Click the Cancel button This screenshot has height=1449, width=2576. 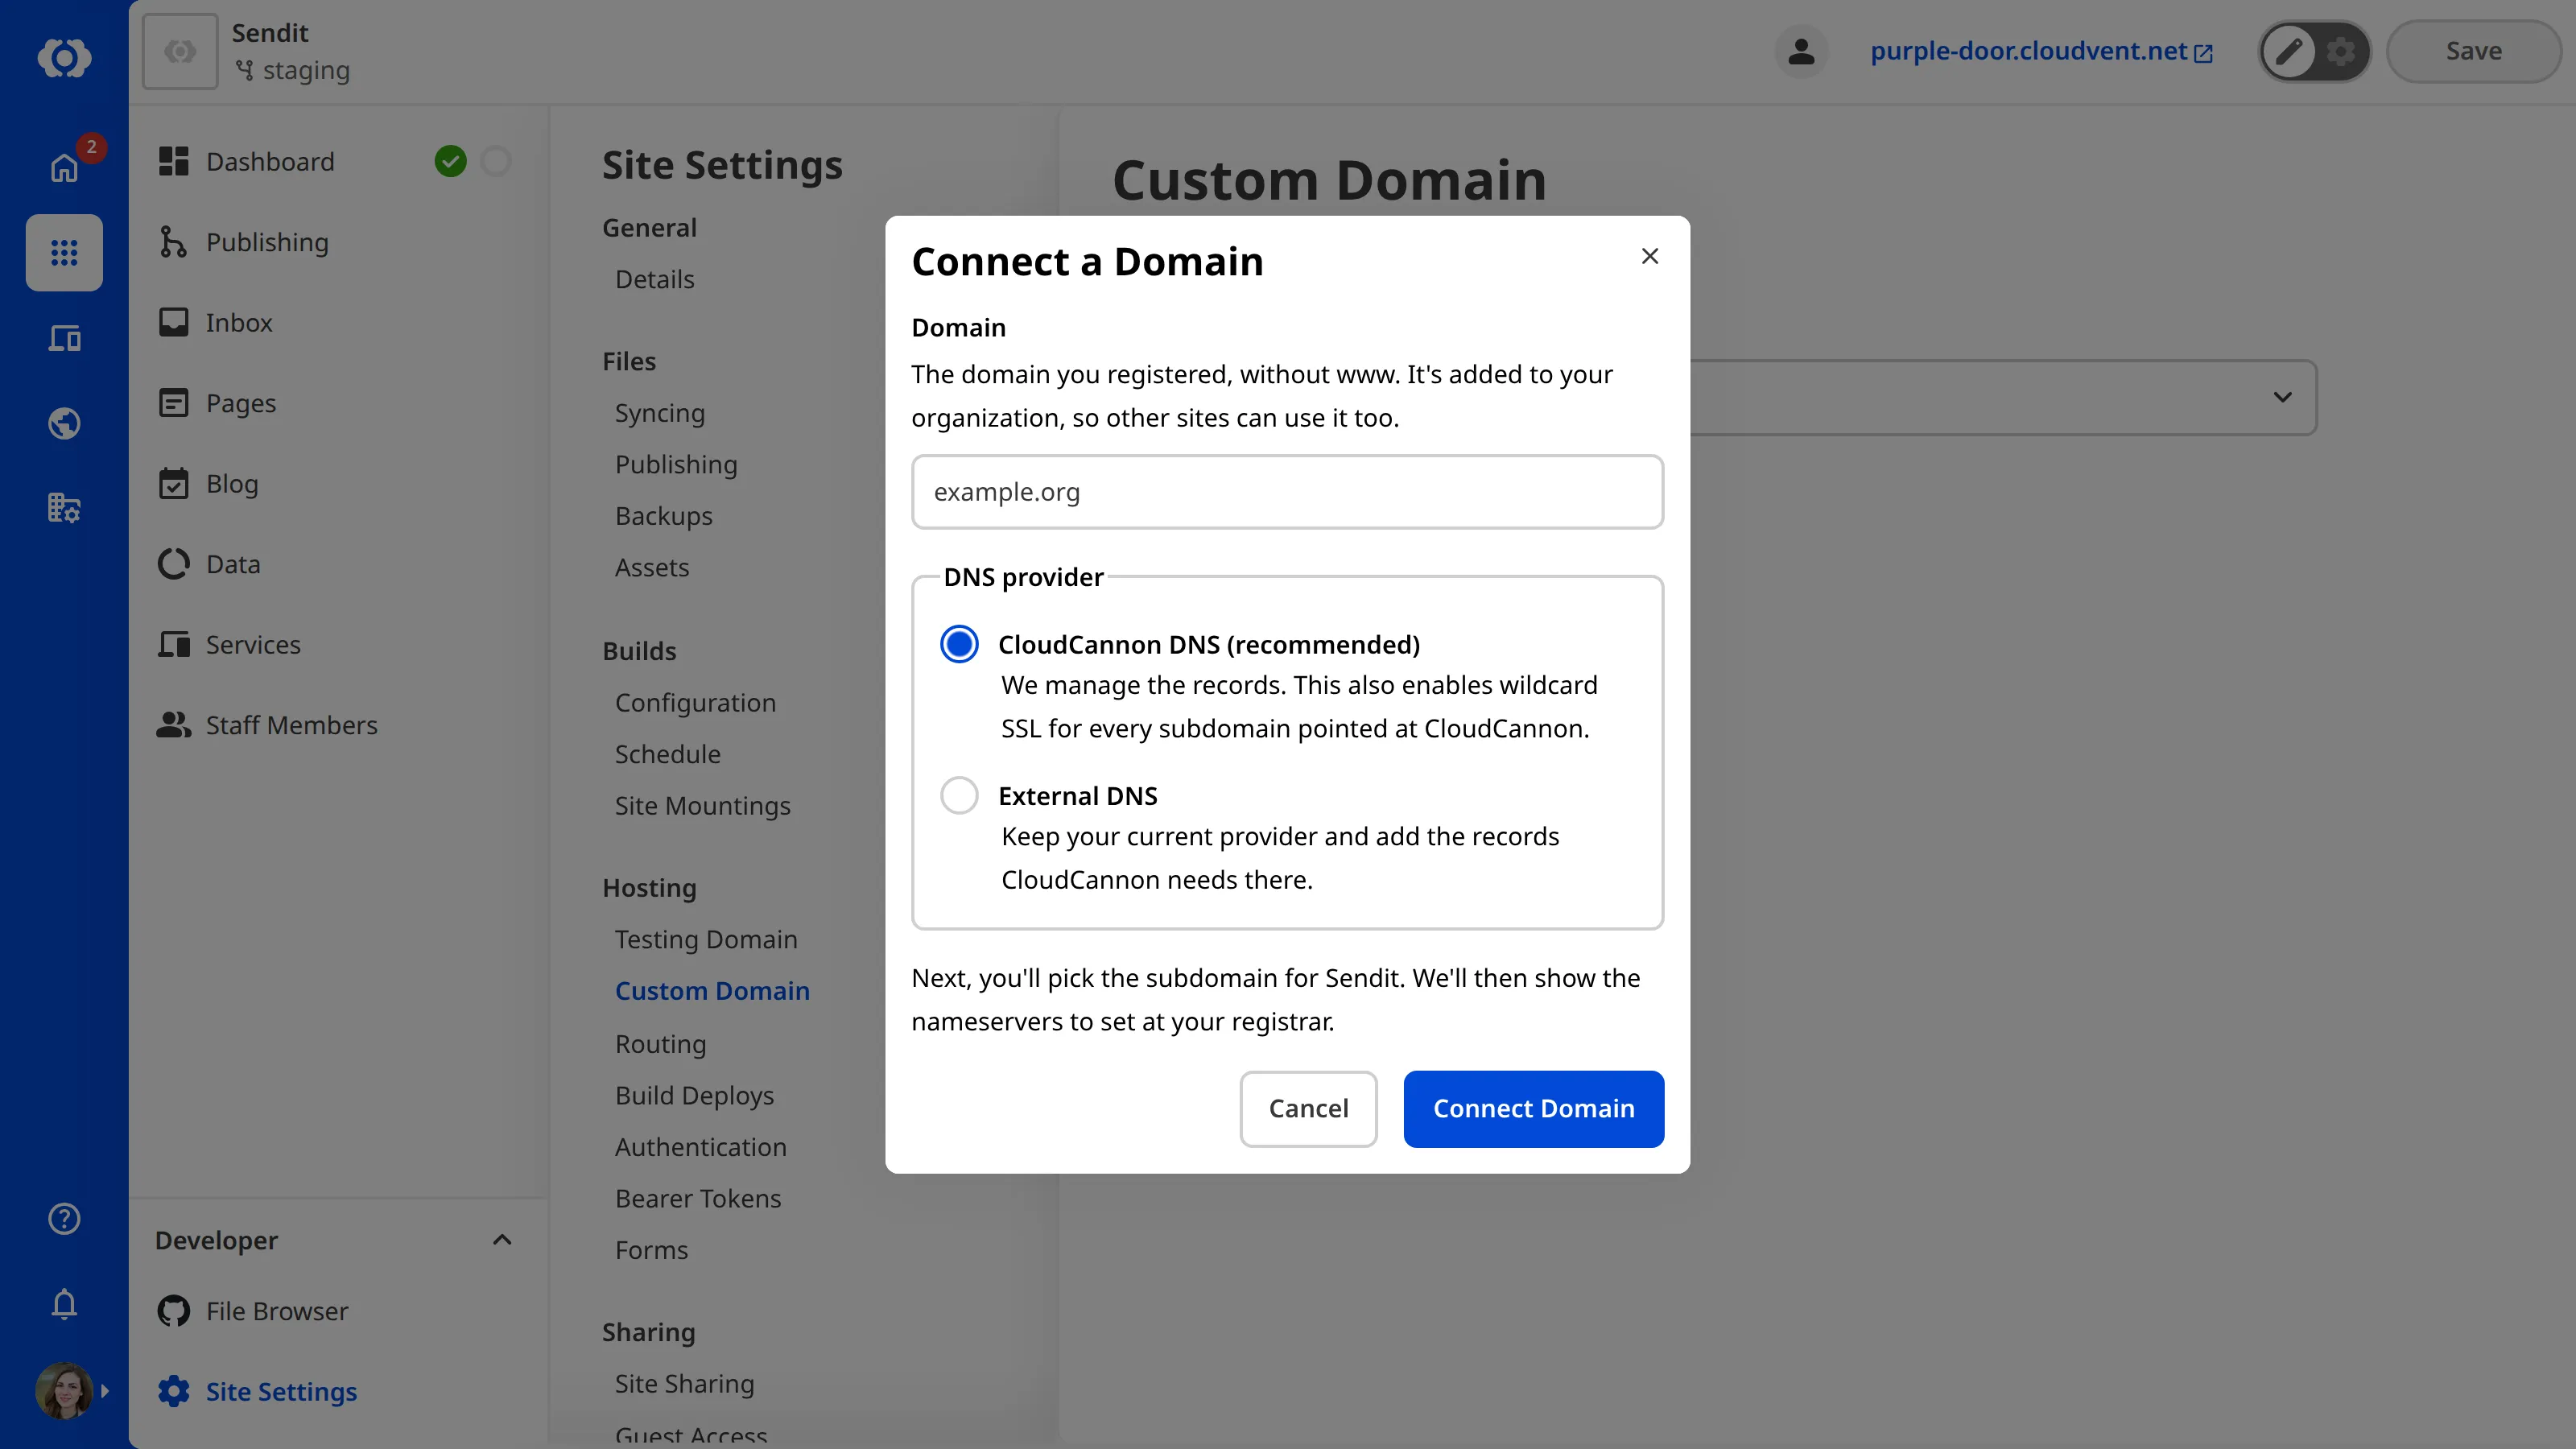pyautogui.click(x=1308, y=1108)
